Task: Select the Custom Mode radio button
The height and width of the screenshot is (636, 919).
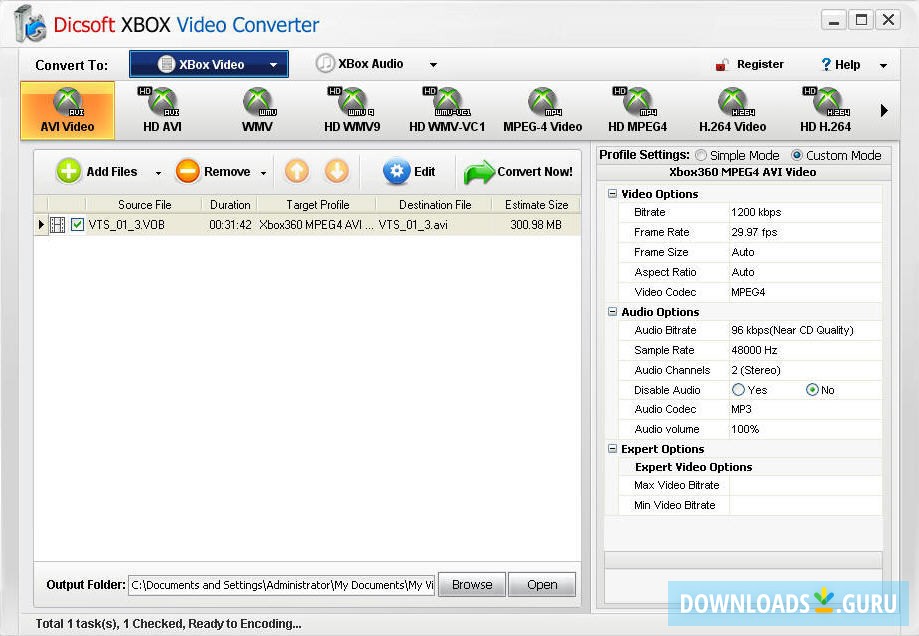Action: click(797, 155)
